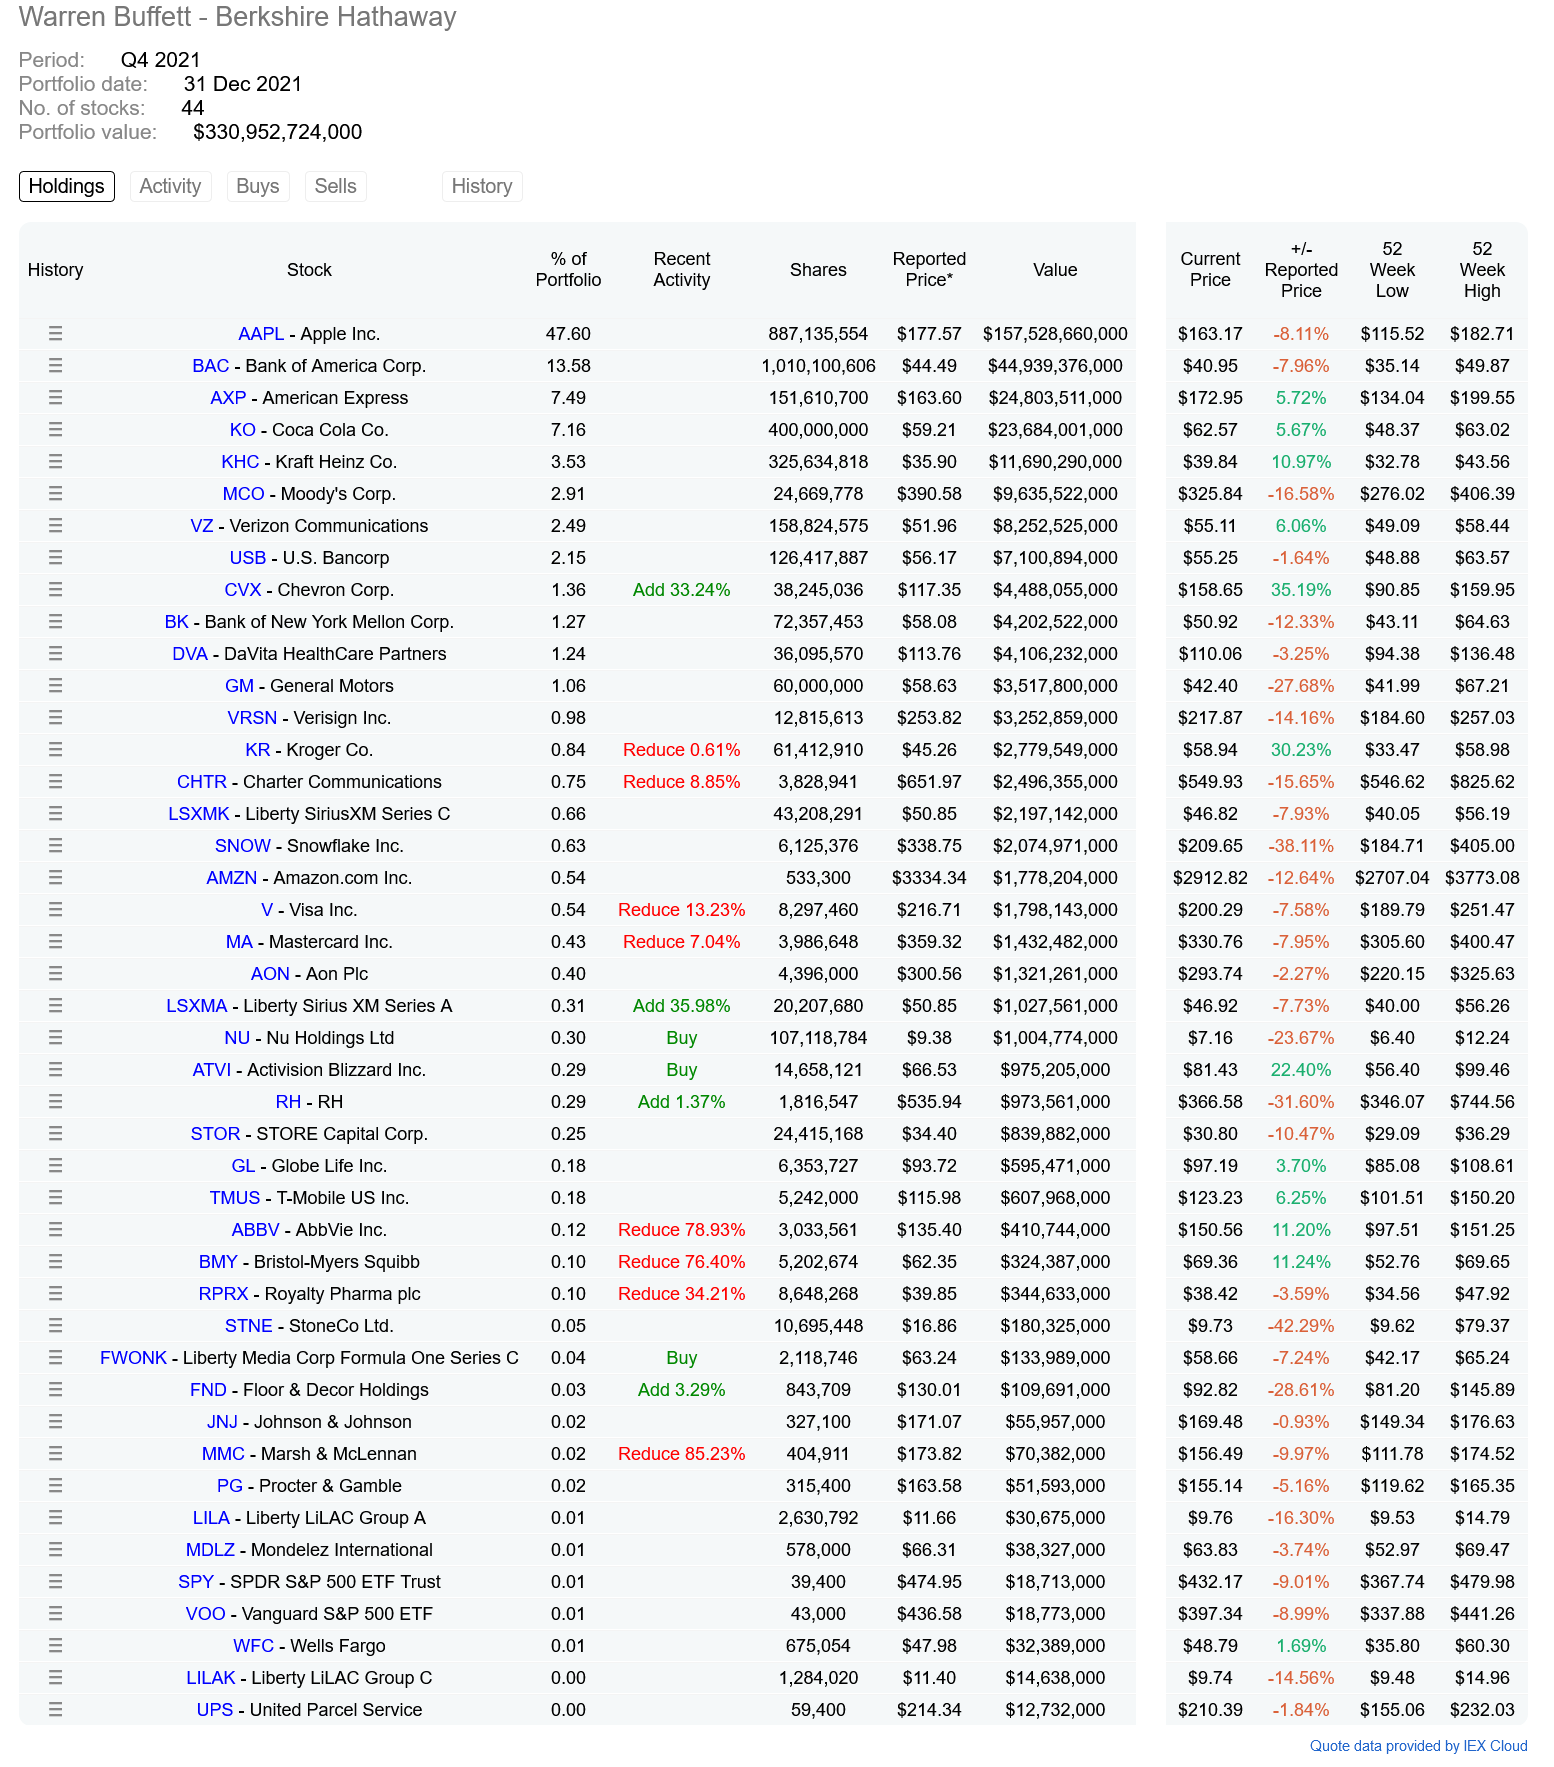The width and height of the screenshot is (1554, 1767).
Task: Open the Sells tab
Action: [x=336, y=186]
